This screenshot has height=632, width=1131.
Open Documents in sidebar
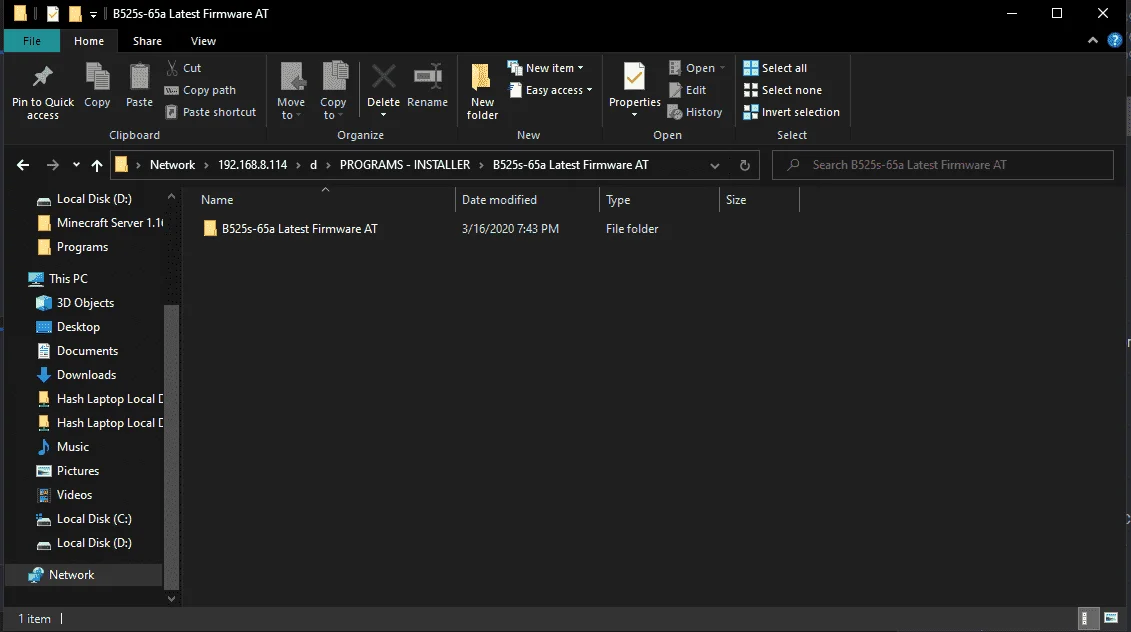coord(76,351)
